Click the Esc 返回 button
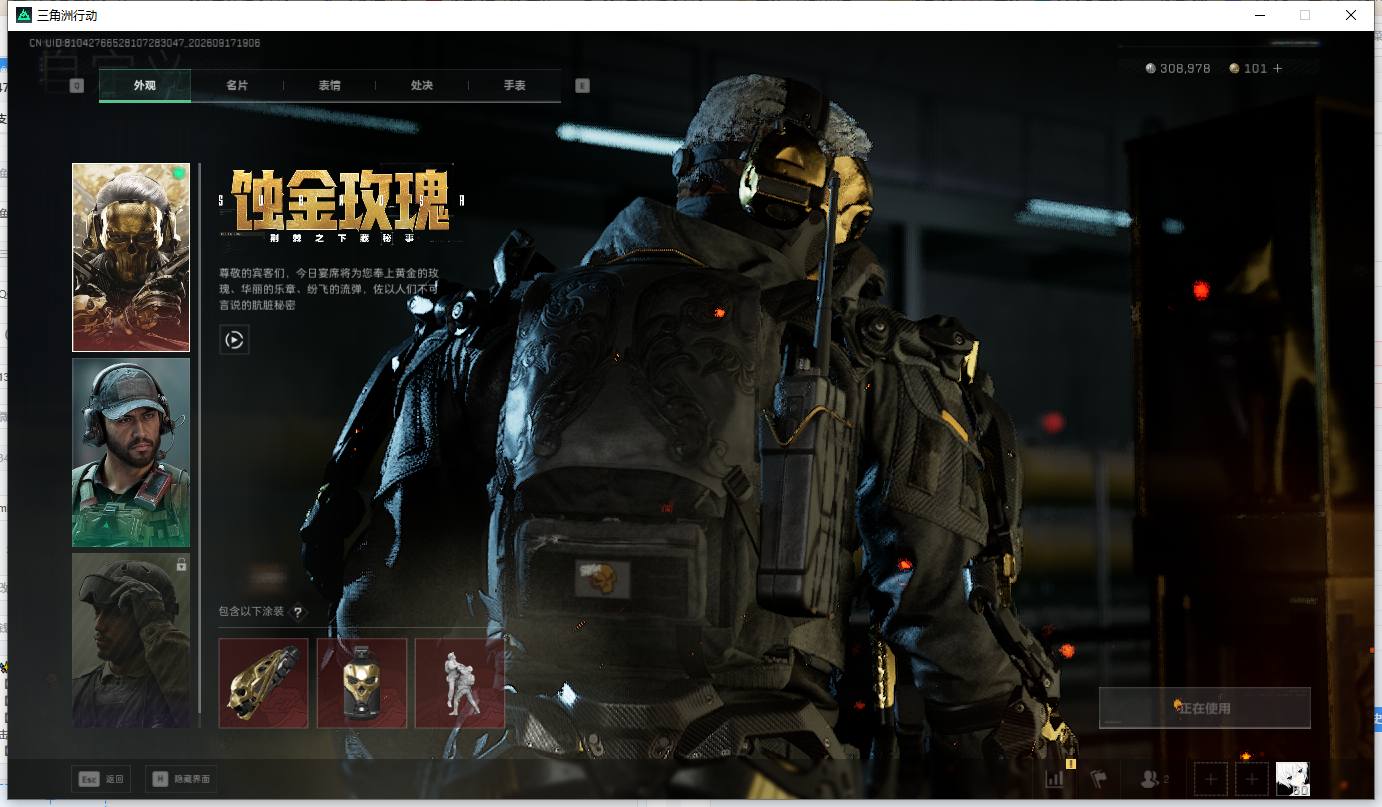This screenshot has height=807, width=1382. (102, 778)
